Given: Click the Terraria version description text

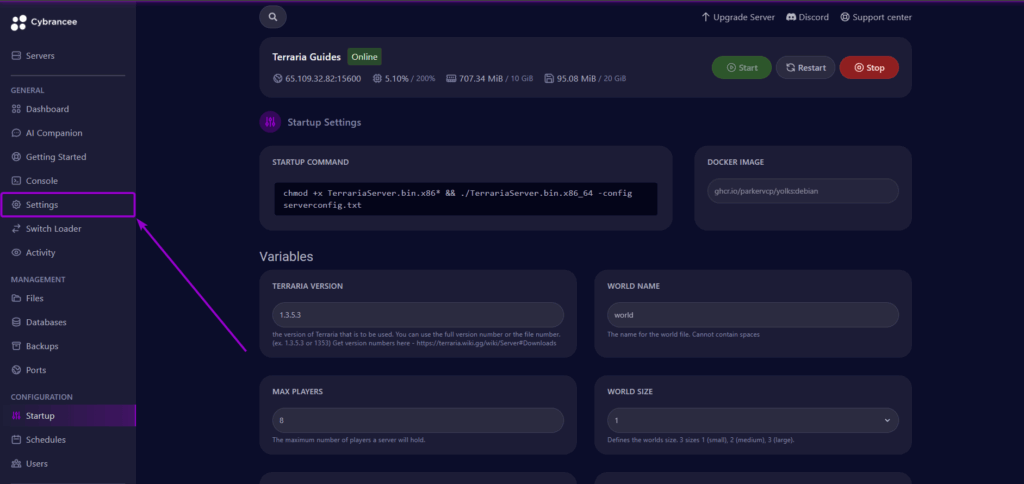Looking at the screenshot, I should click(x=416, y=338).
